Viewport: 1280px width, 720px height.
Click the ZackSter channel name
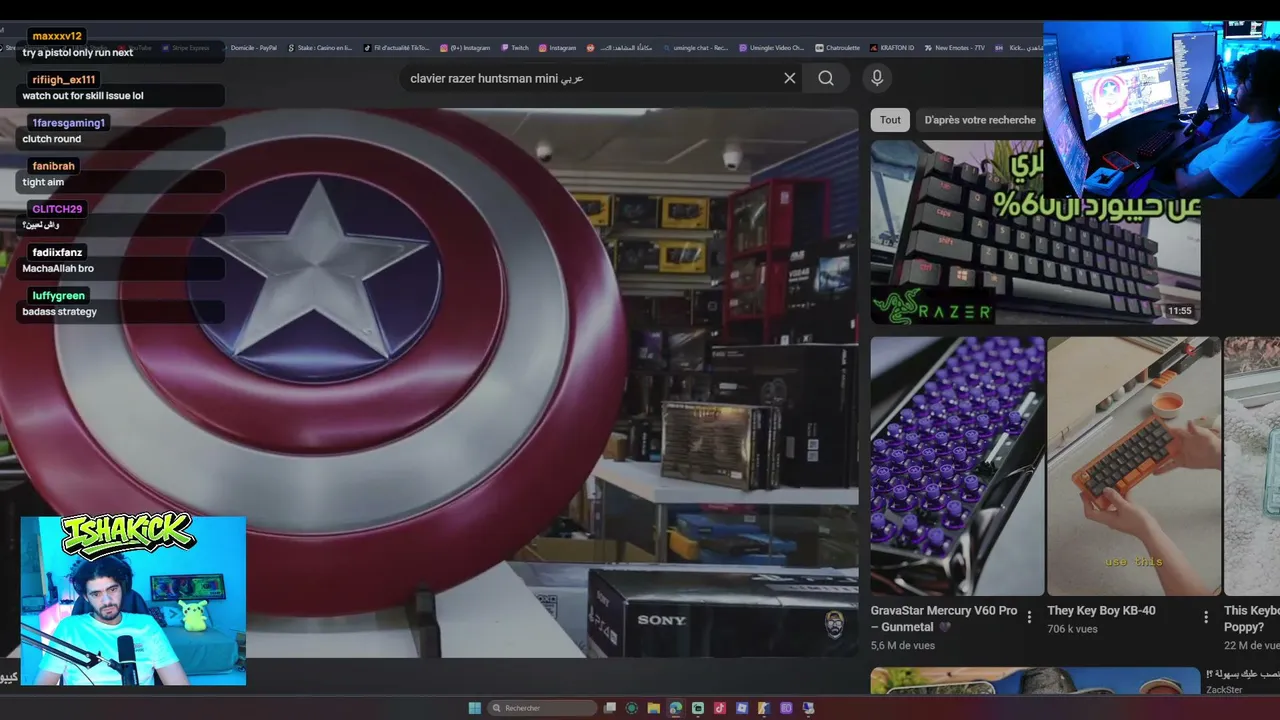[x=1224, y=689]
